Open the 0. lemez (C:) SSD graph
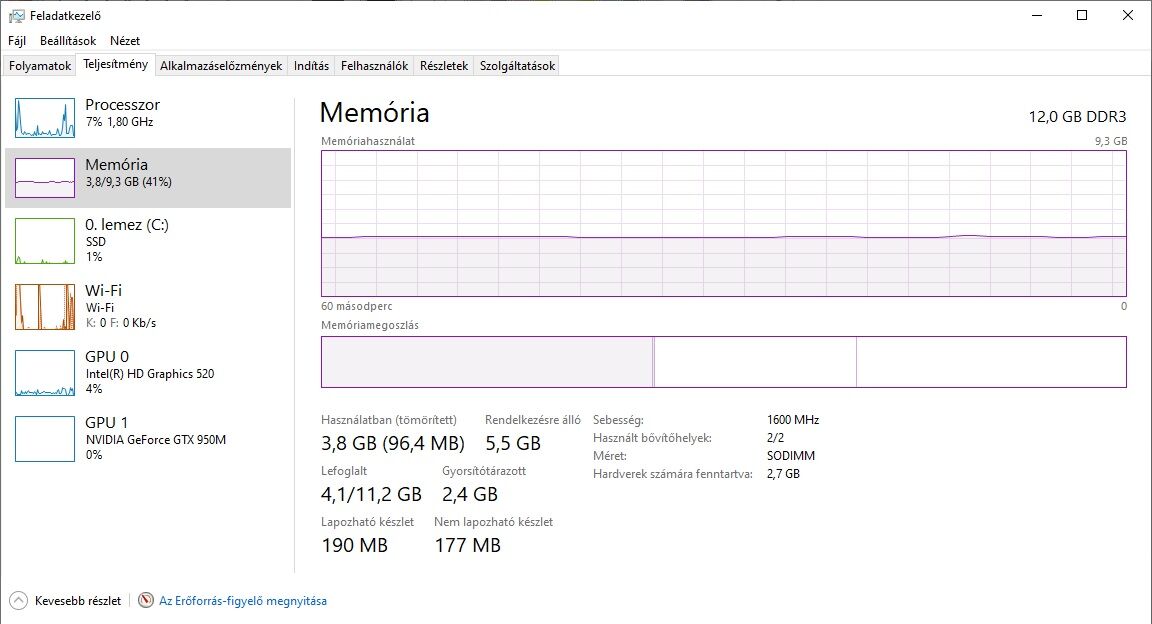 click(x=45, y=240)
